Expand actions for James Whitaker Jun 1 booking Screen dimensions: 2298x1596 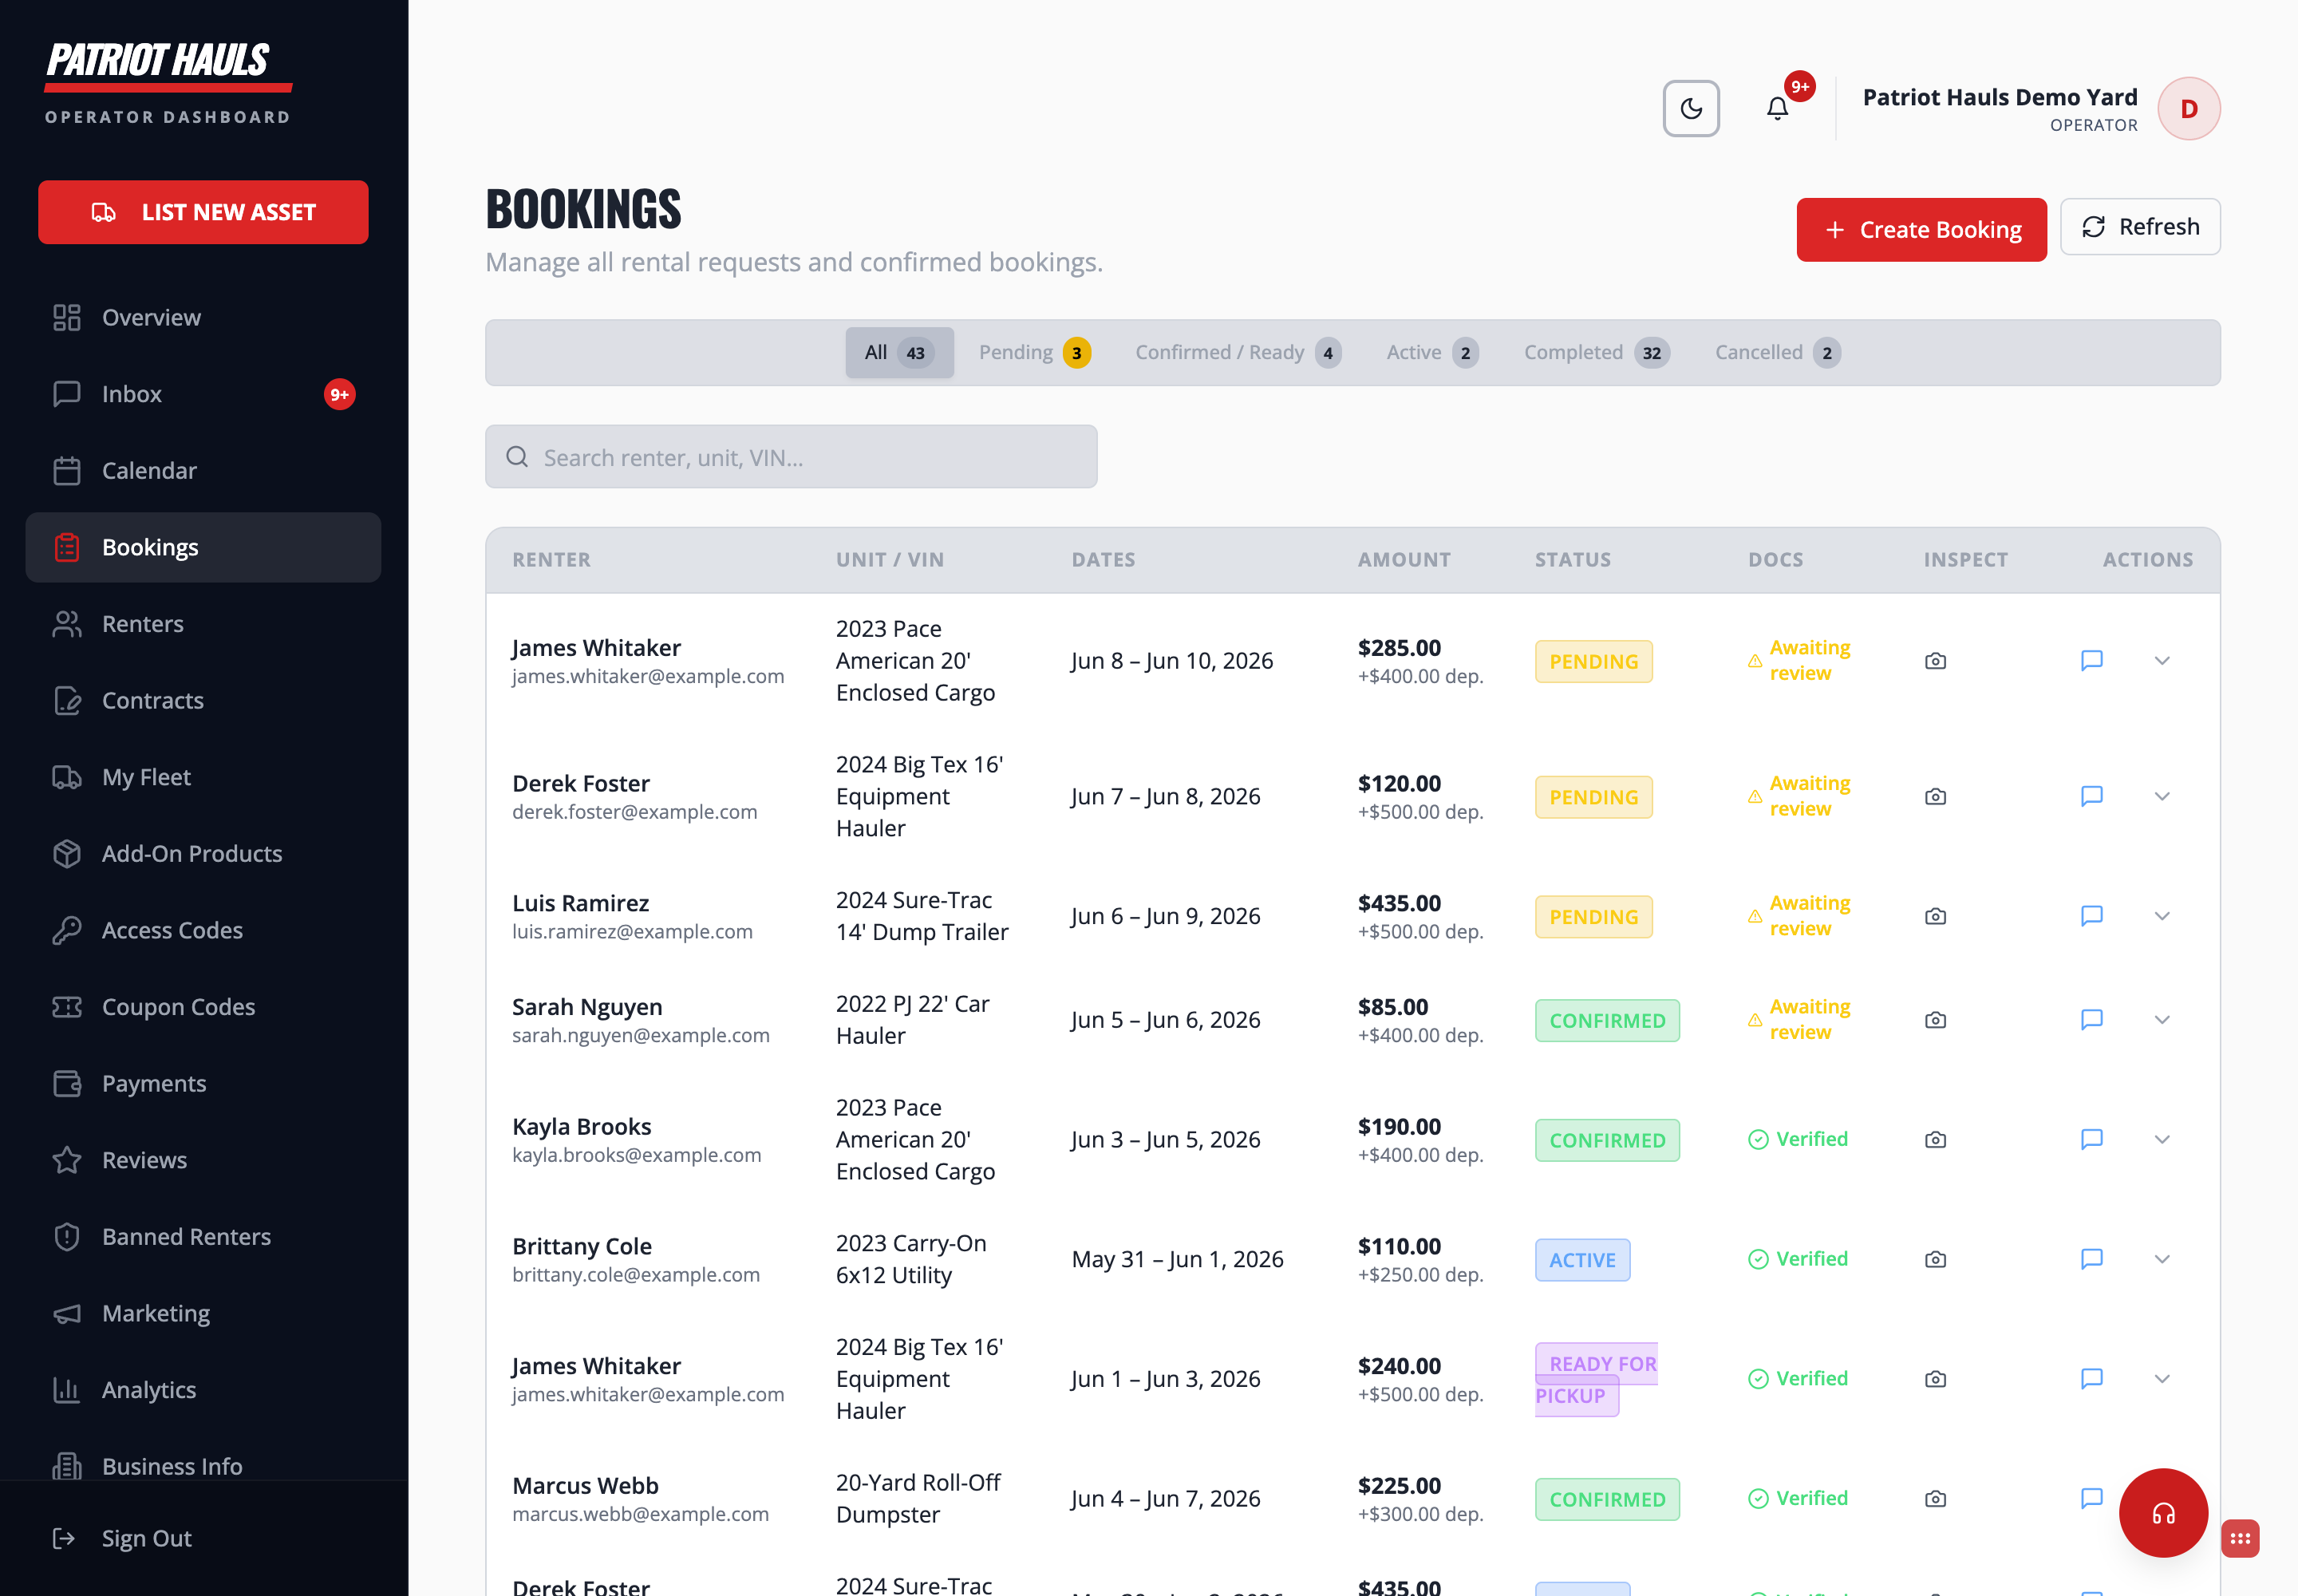coord(2161,1379)
